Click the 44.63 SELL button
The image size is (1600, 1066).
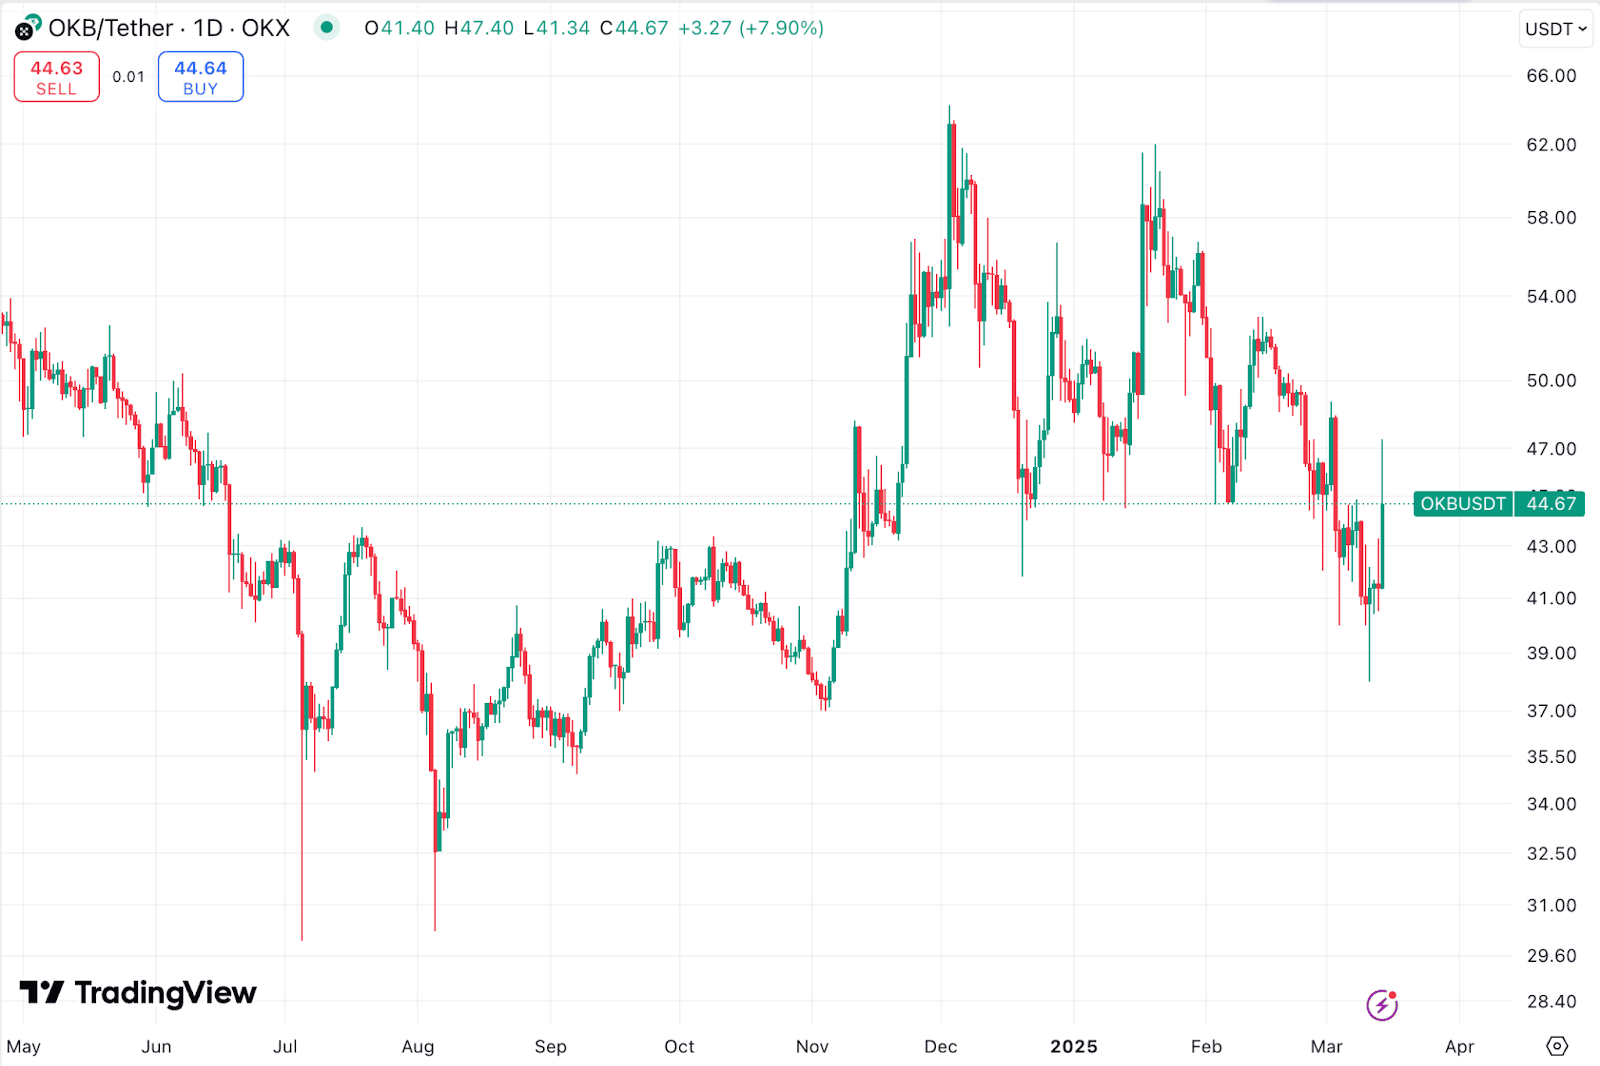pos(57,77)
